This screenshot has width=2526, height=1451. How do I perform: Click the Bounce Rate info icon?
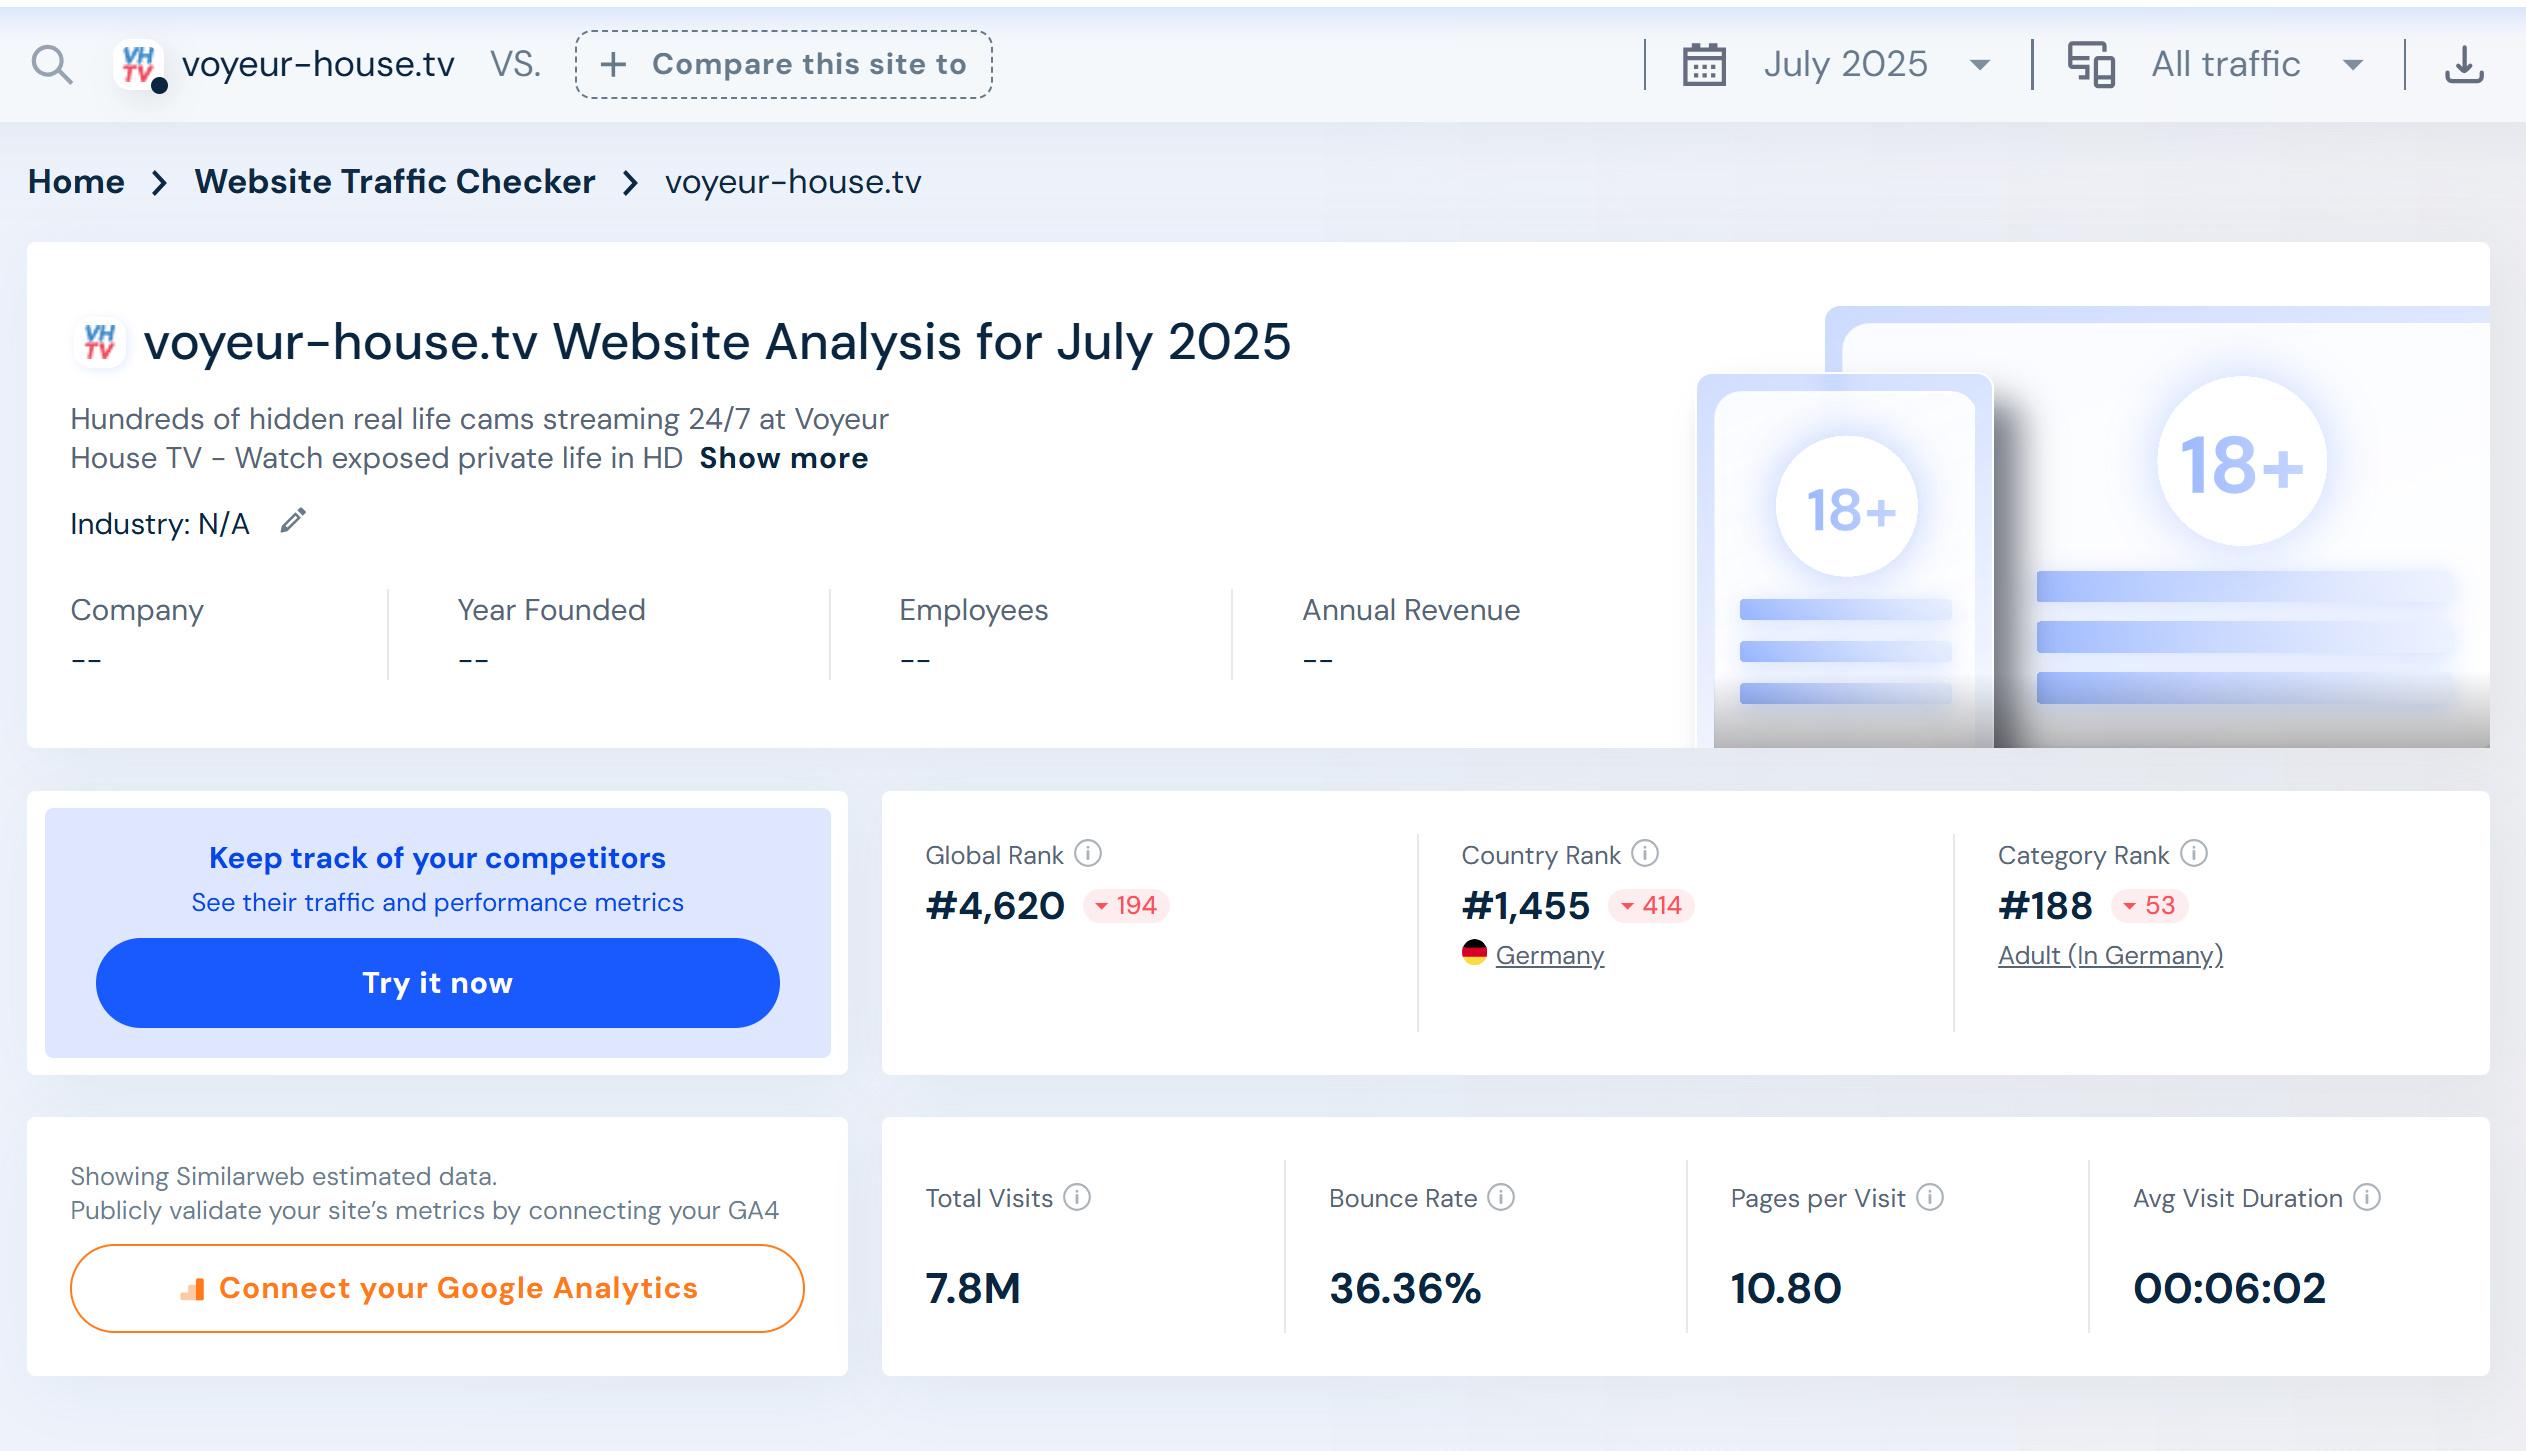[x=1501, y=1197]
